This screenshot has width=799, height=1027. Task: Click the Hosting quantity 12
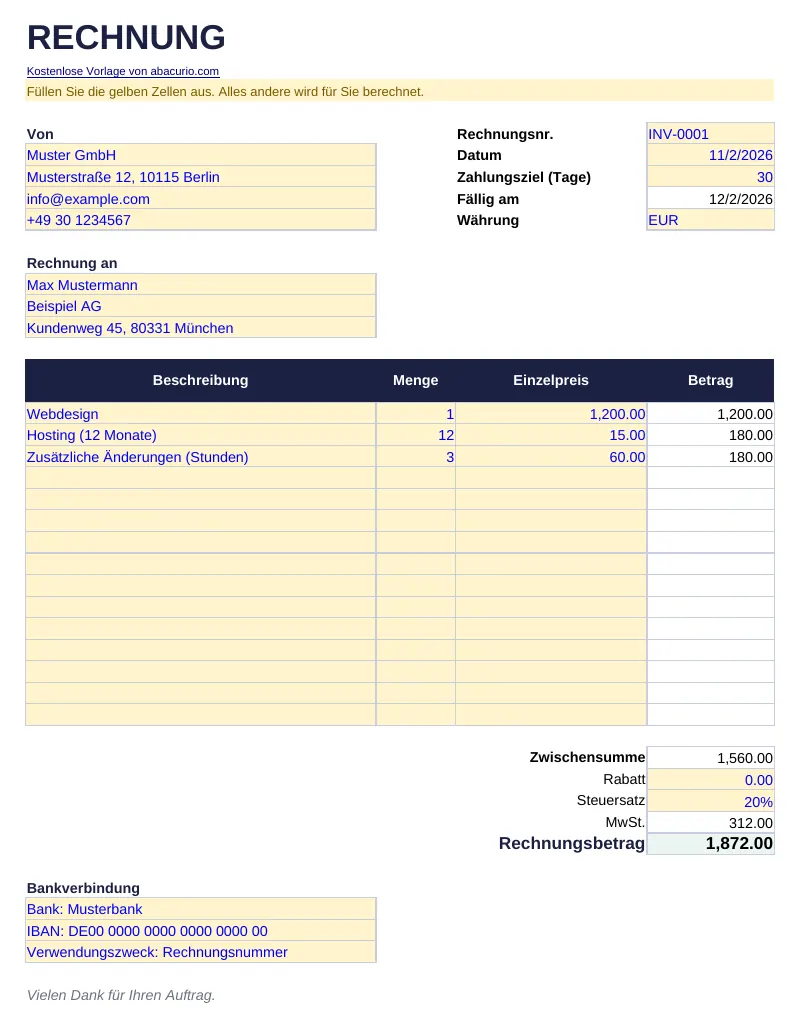click(x=415, y=435)
